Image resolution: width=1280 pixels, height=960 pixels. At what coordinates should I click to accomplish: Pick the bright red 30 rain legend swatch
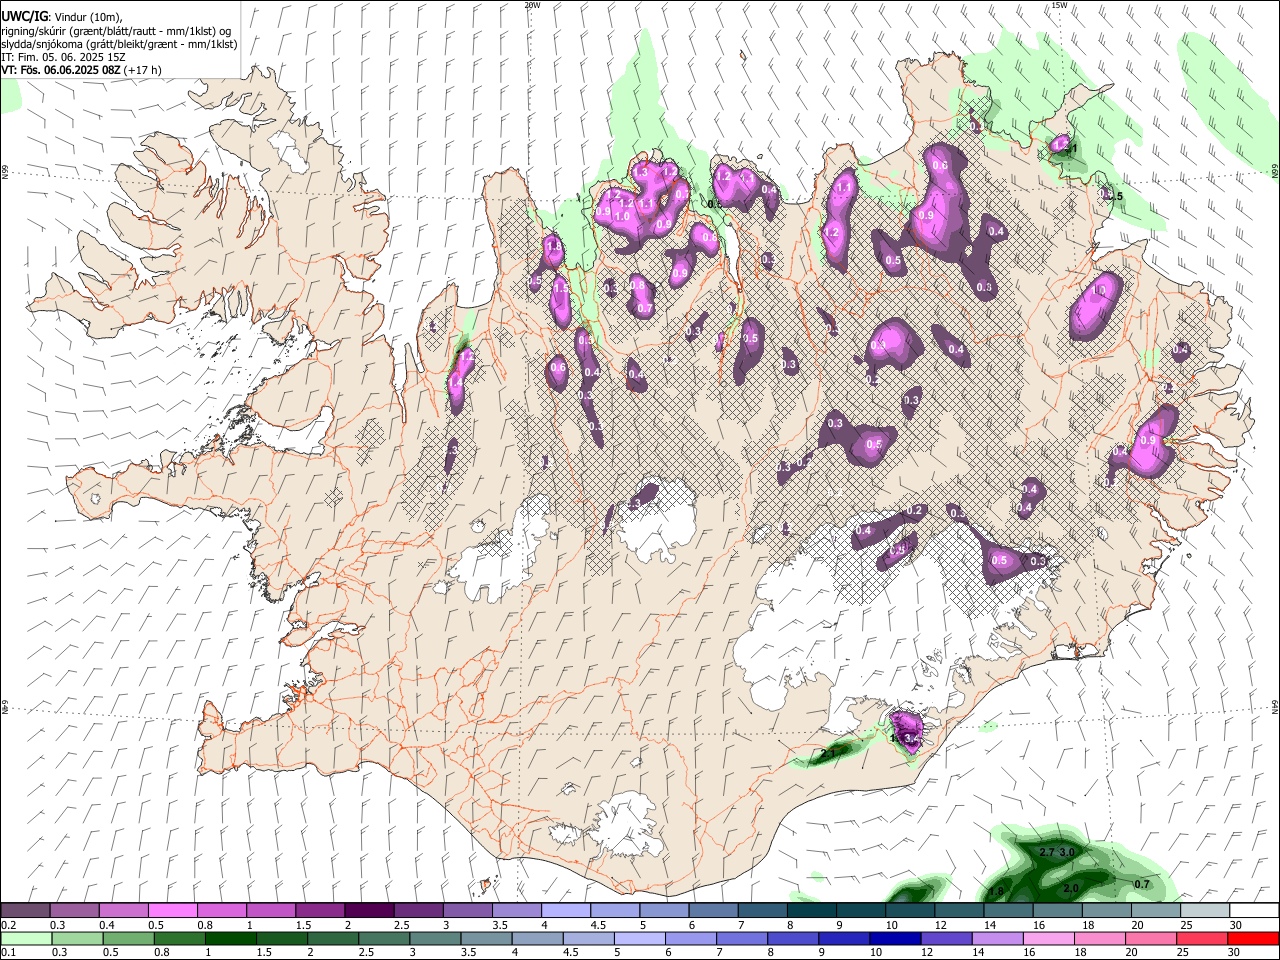(x=1253, y=938)
